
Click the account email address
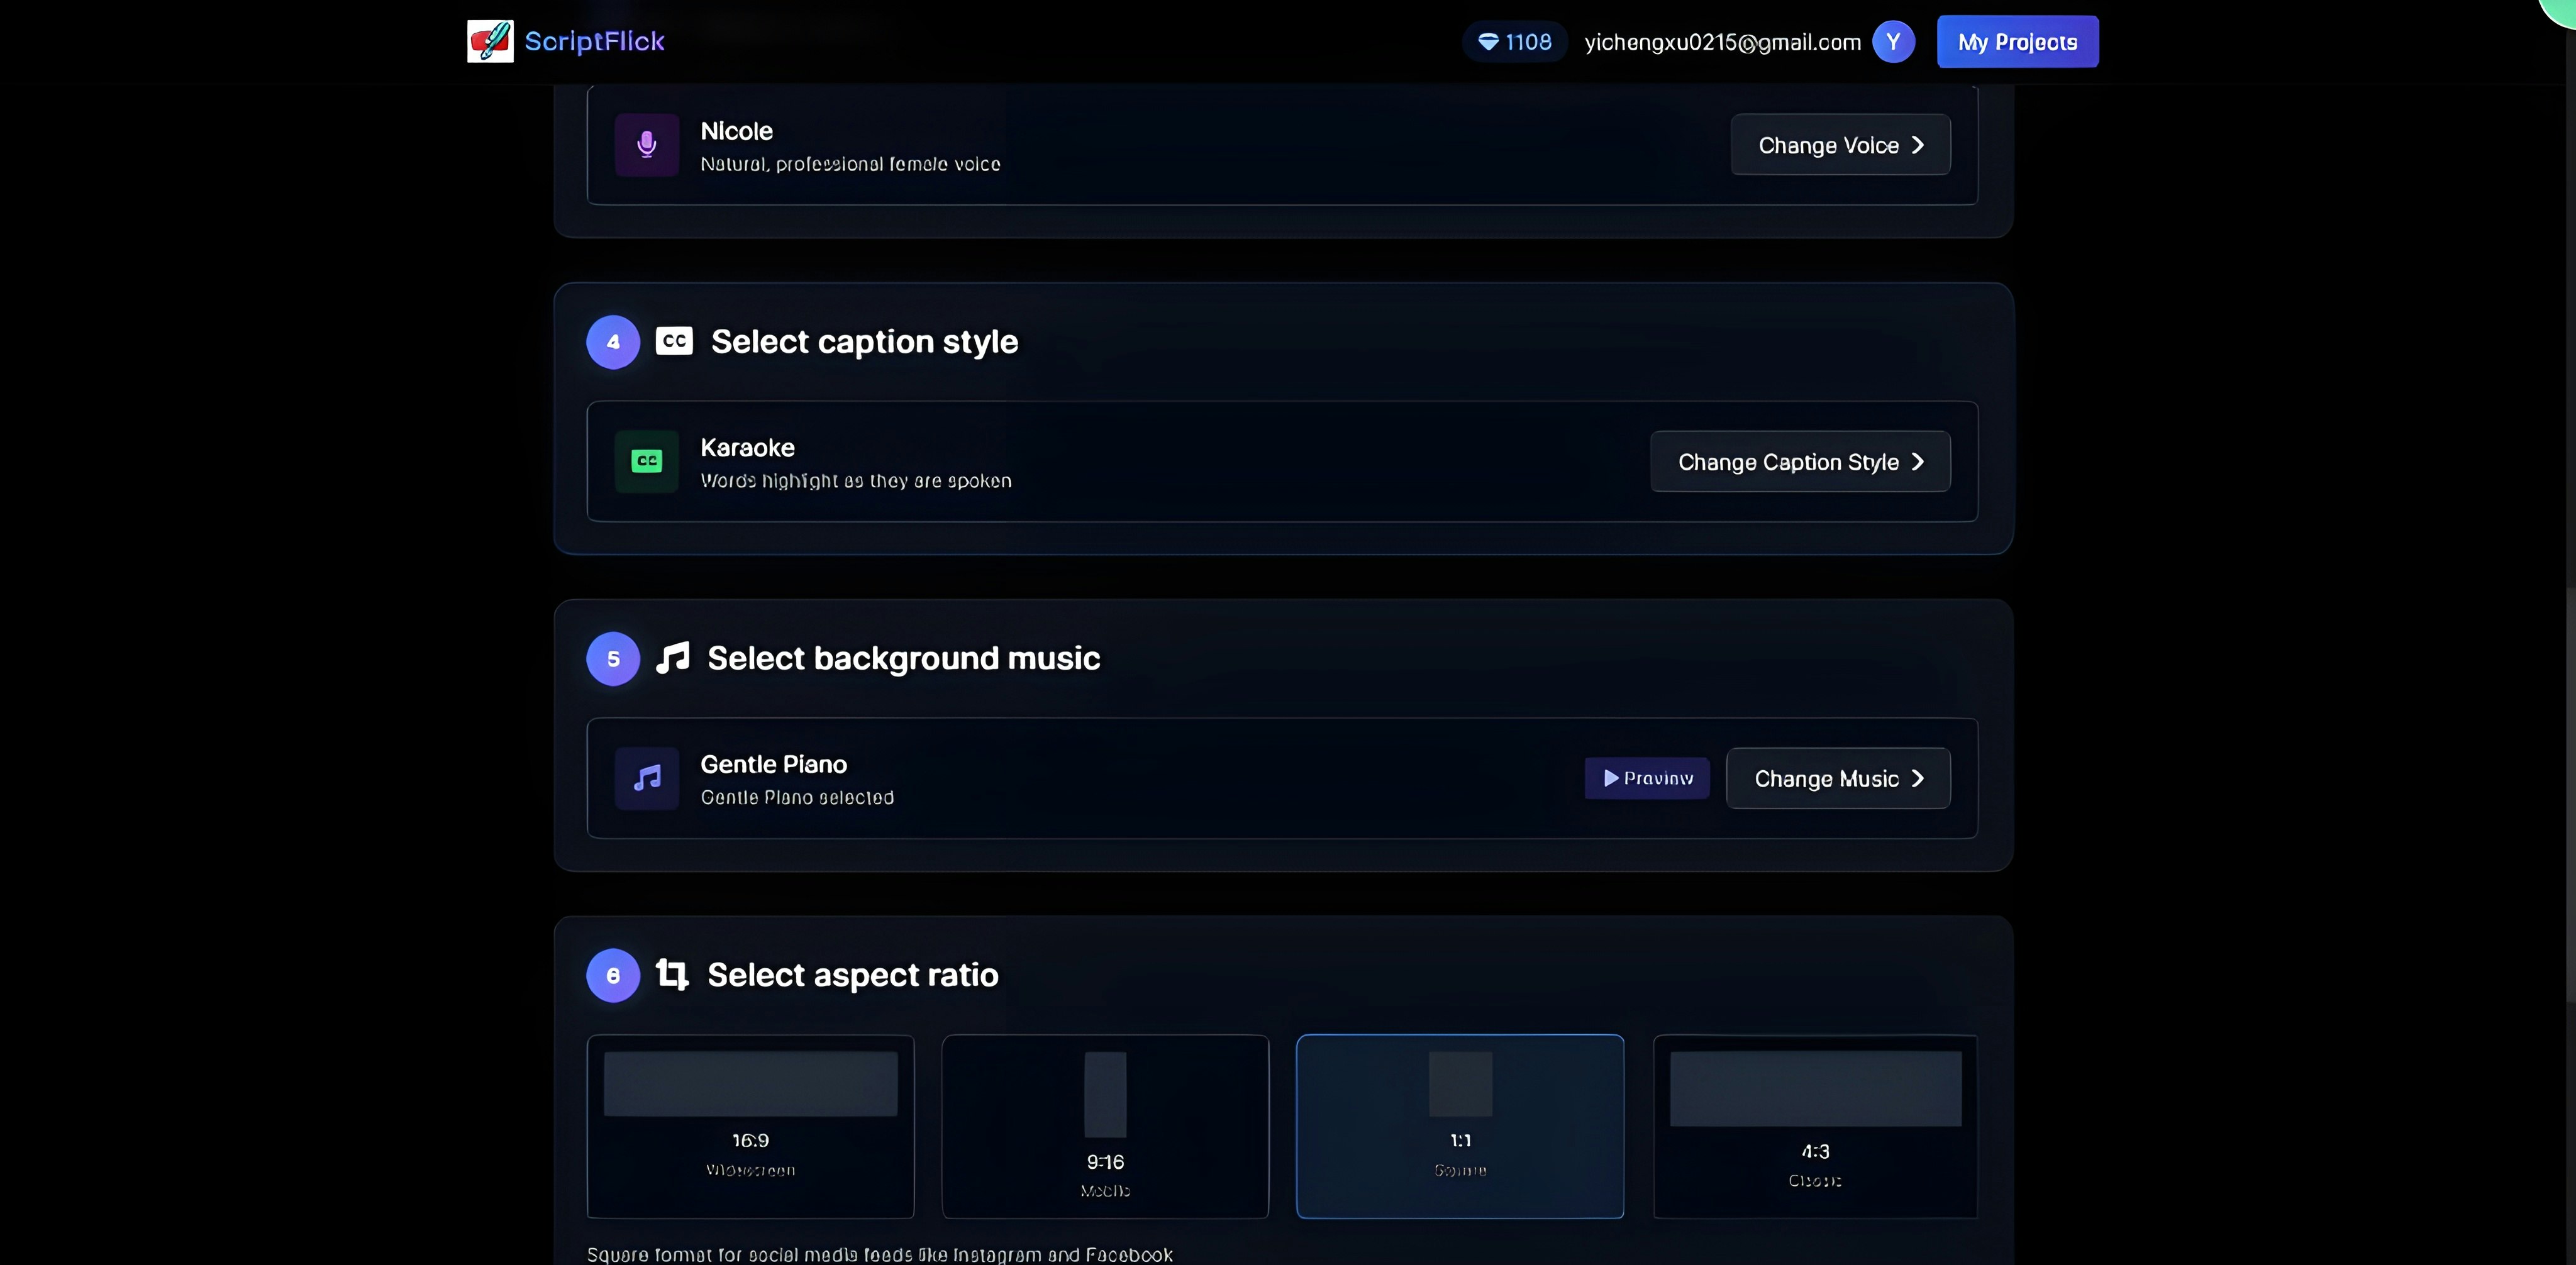click(1722, 42)
